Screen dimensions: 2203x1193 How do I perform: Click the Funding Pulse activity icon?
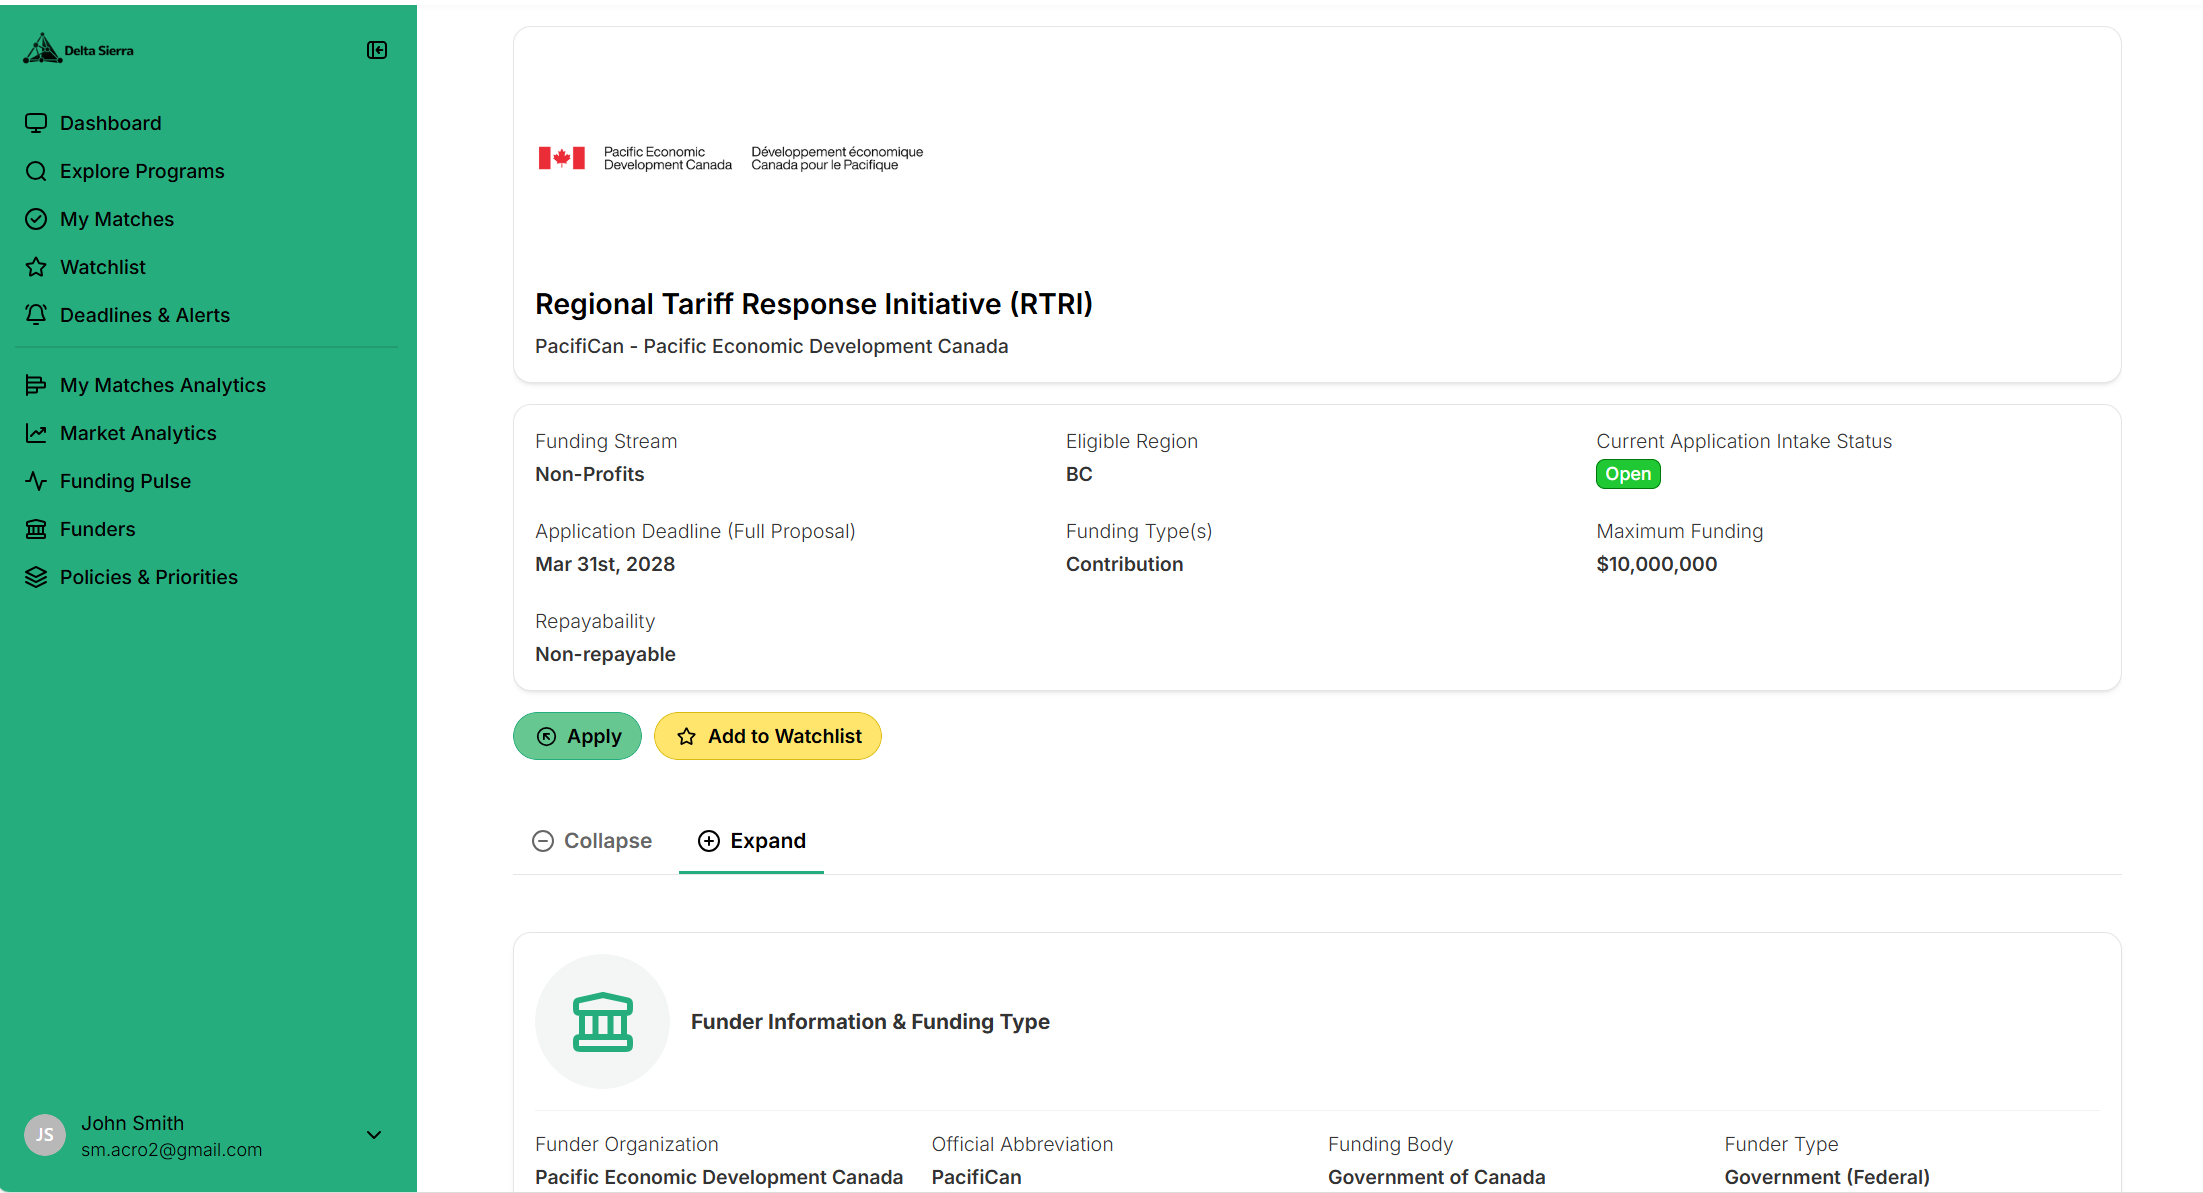(x=36, y=481)
